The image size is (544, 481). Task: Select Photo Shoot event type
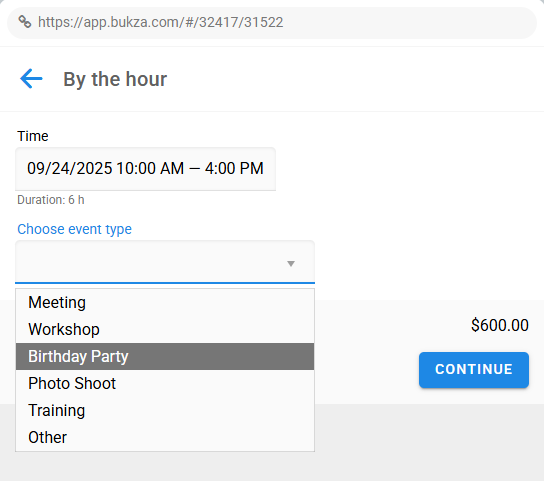coord(165,383)
